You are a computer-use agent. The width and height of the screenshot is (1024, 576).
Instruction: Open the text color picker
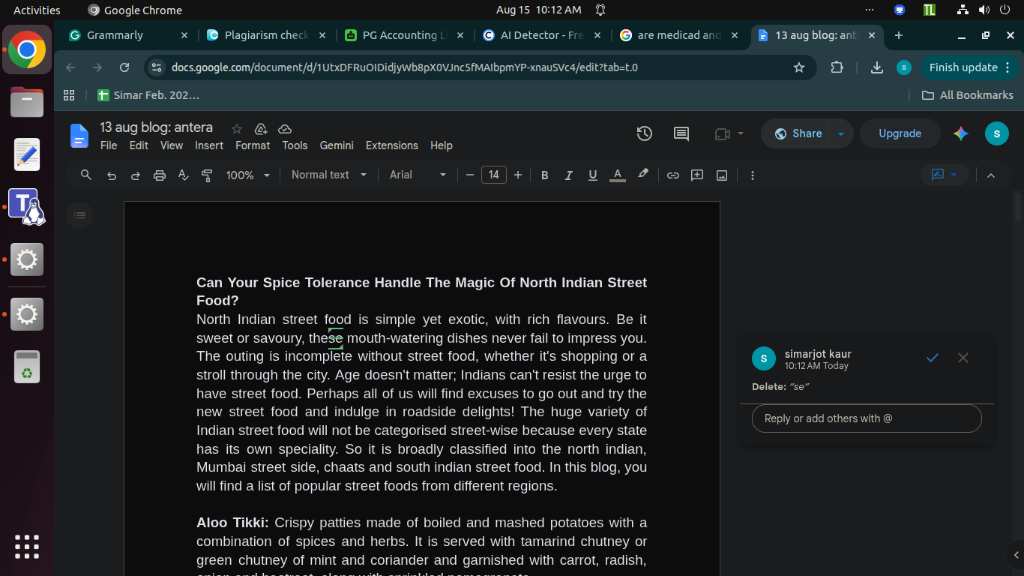pyautogui.click(x=617, y=175)
